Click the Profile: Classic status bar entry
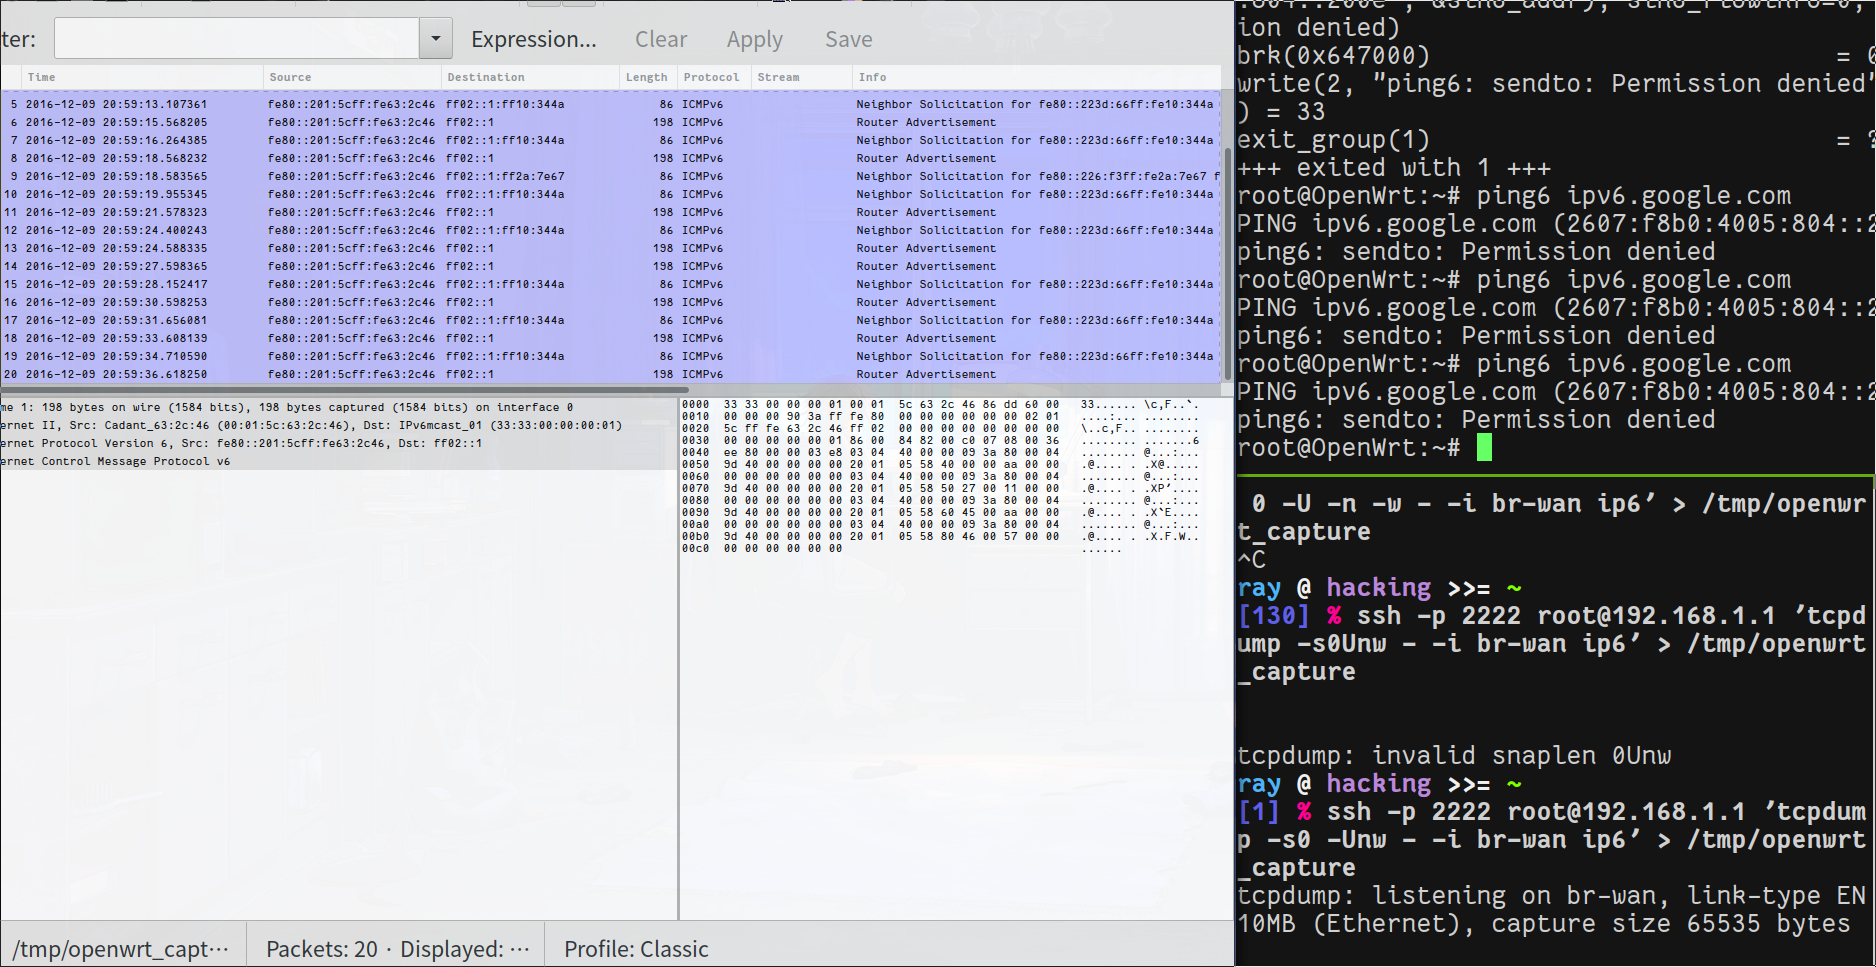The image size is (1876, 967). (x=636, y=949)
